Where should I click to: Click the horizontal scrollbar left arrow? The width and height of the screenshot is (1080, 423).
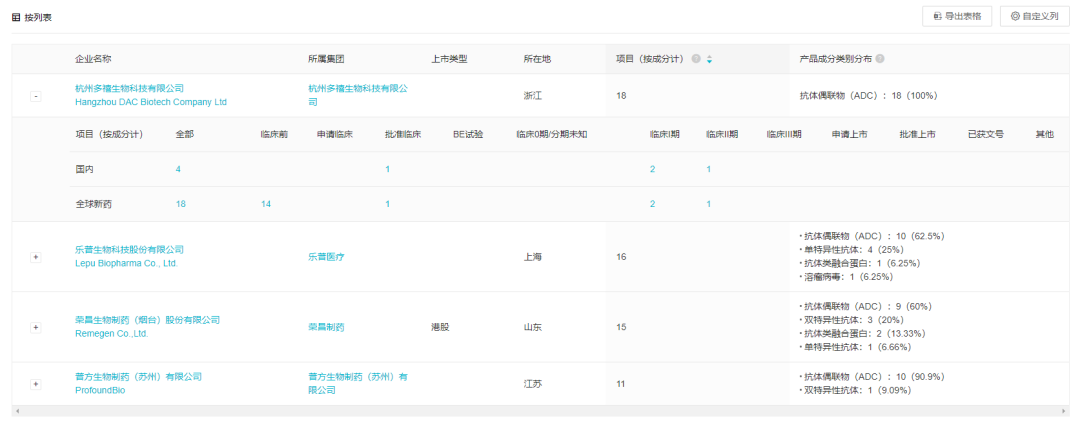click(x=16, y=411)
